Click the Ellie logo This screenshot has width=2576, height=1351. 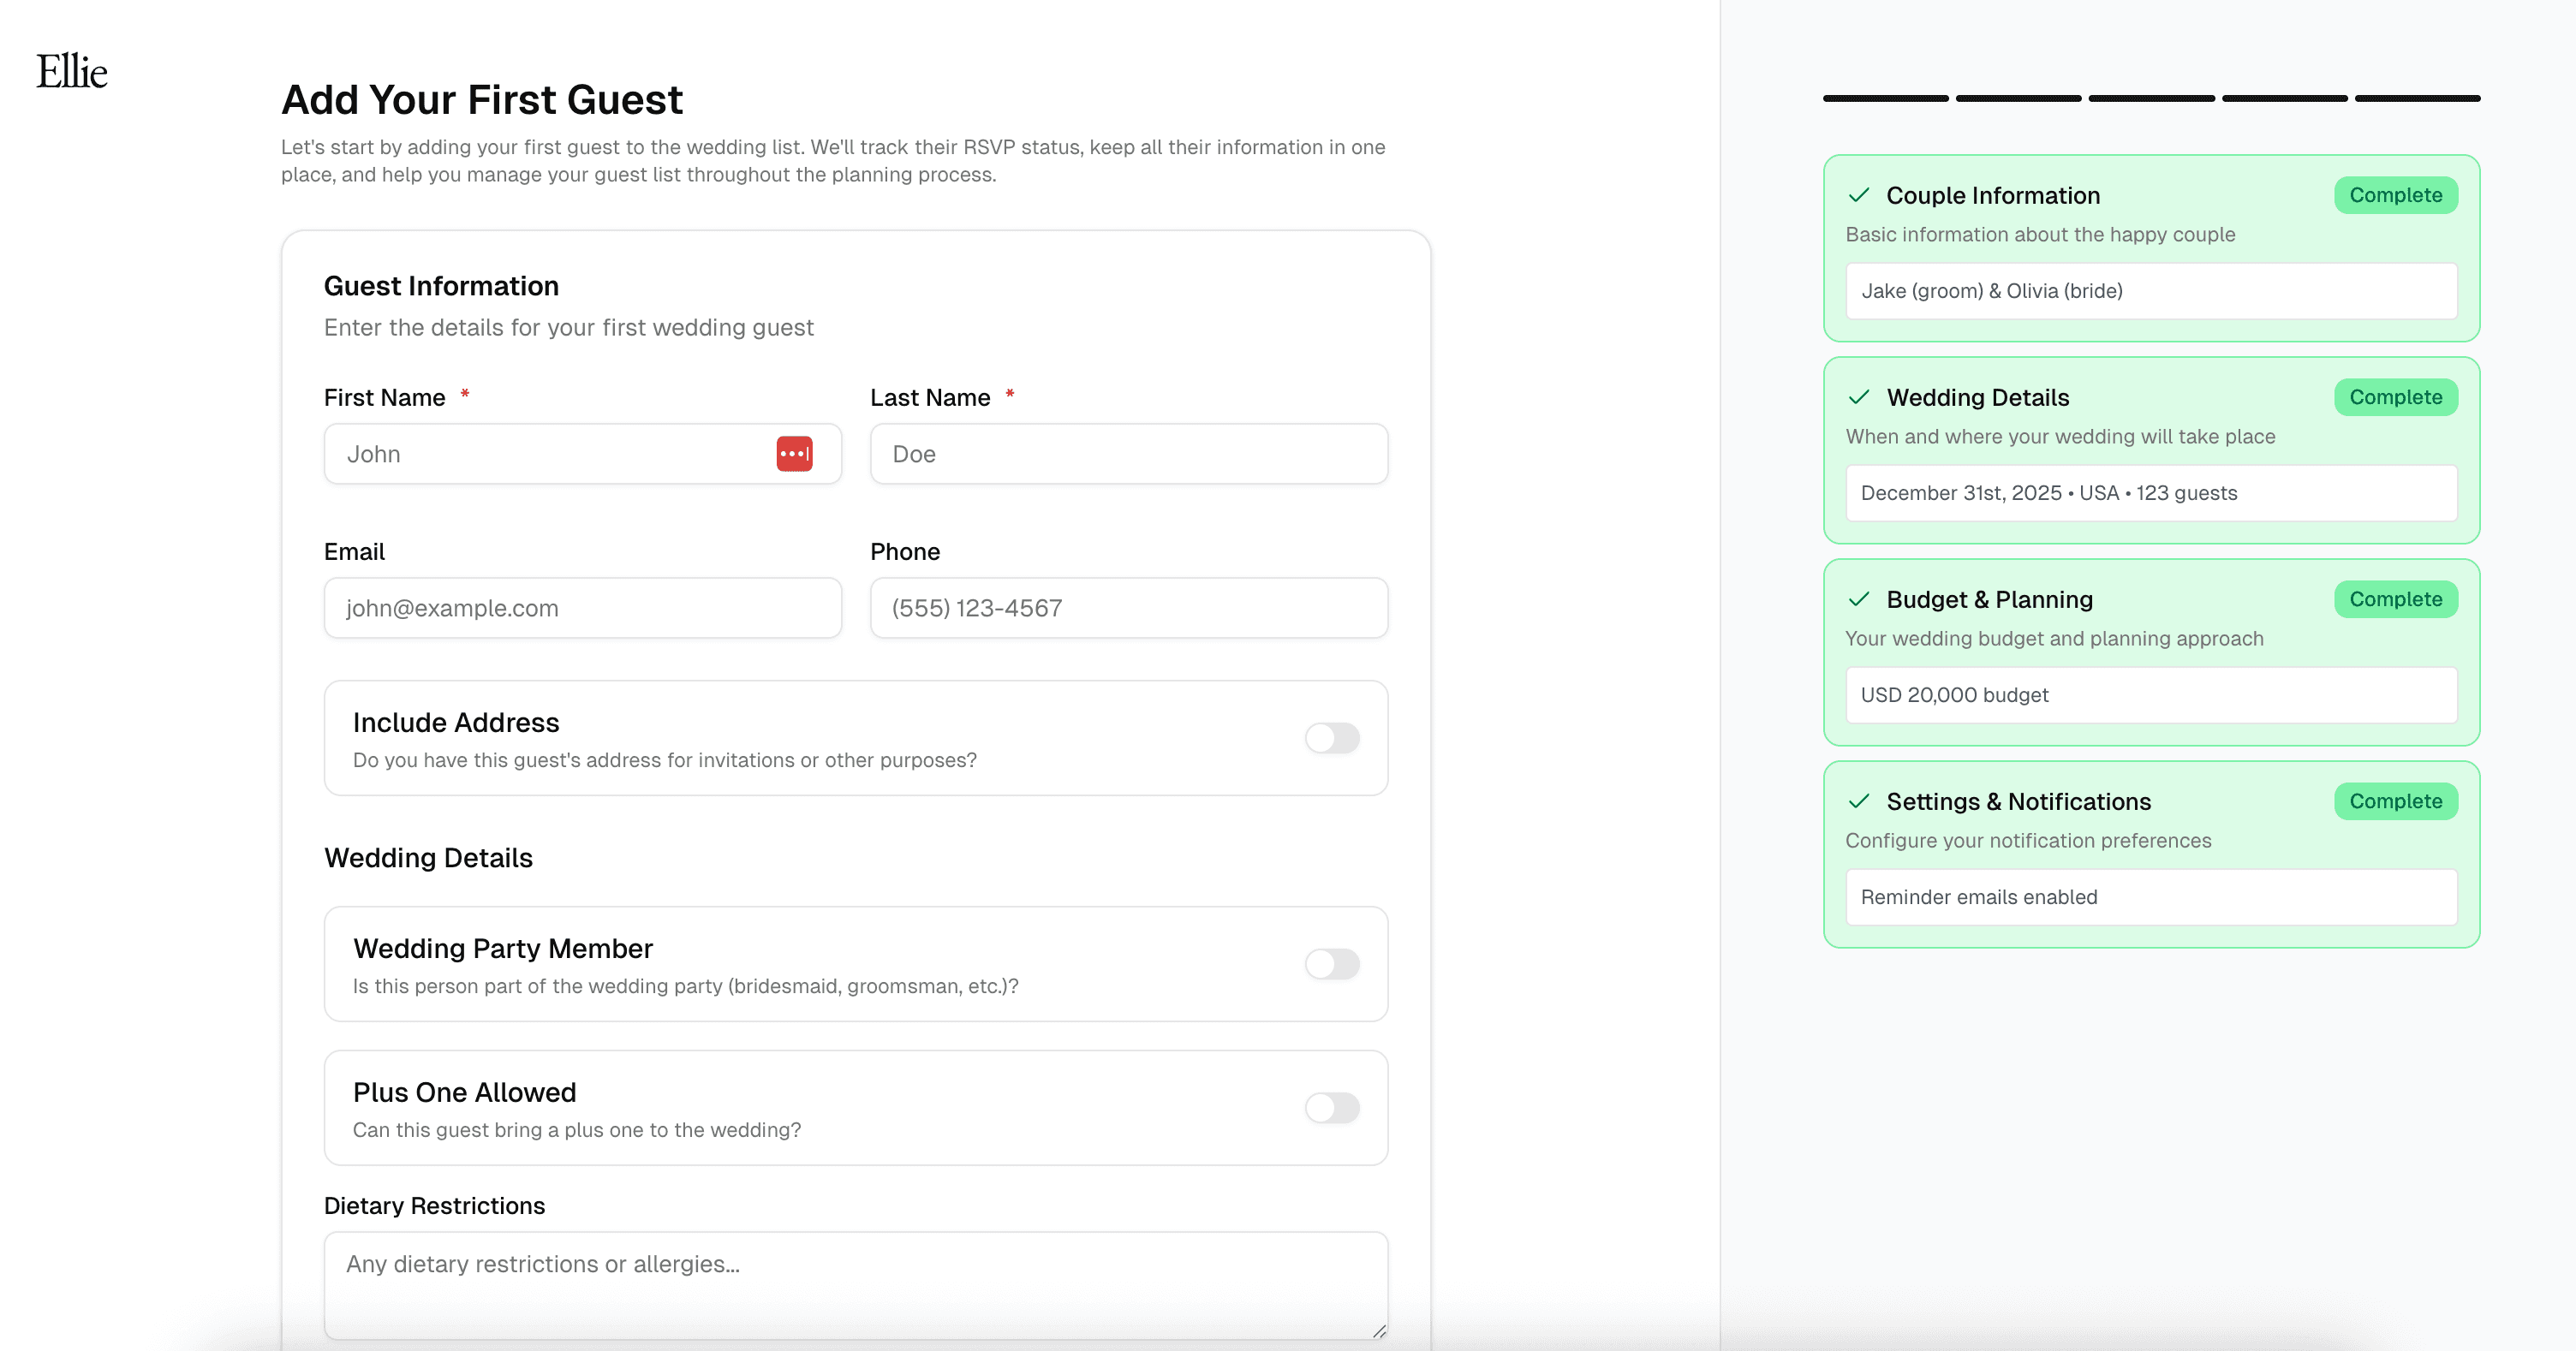pos(72,72)
